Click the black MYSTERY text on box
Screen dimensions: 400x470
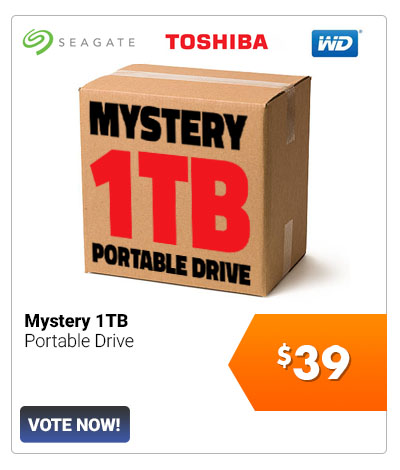point(168,125)
